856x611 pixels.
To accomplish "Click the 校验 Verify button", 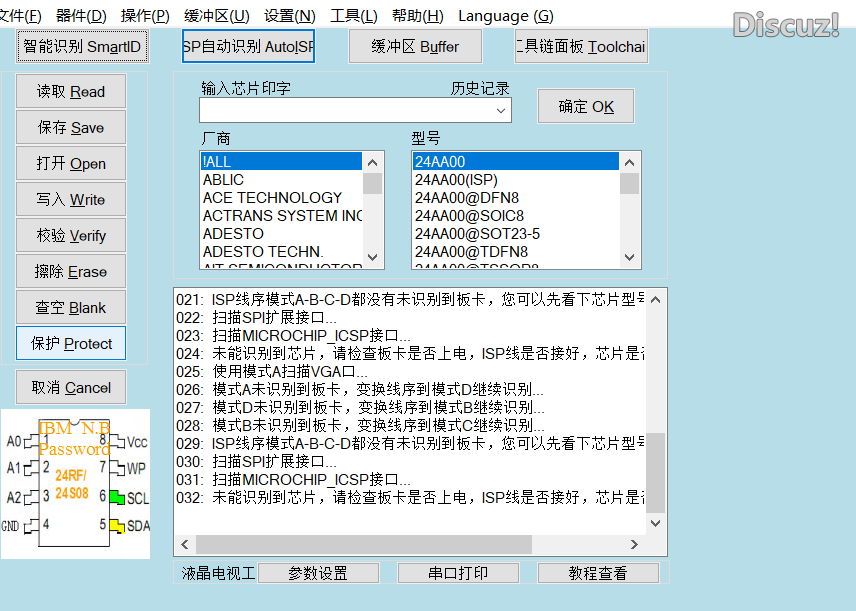I will click(x=71, y=236).
